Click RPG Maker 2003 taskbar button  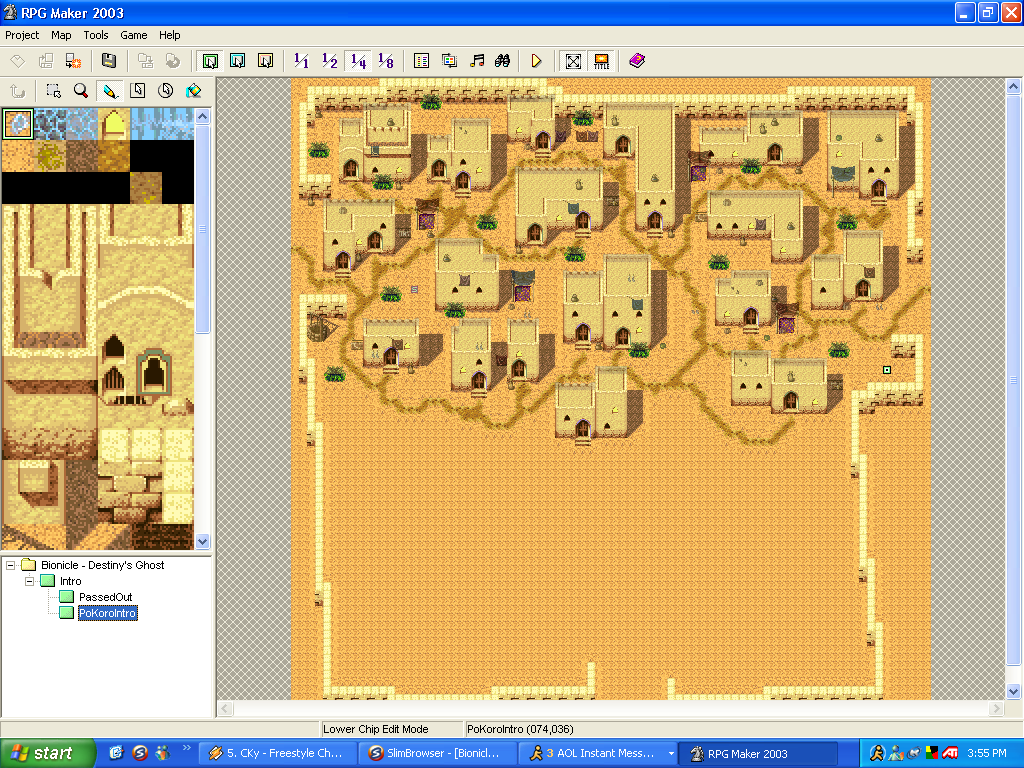tap(758, 754)
